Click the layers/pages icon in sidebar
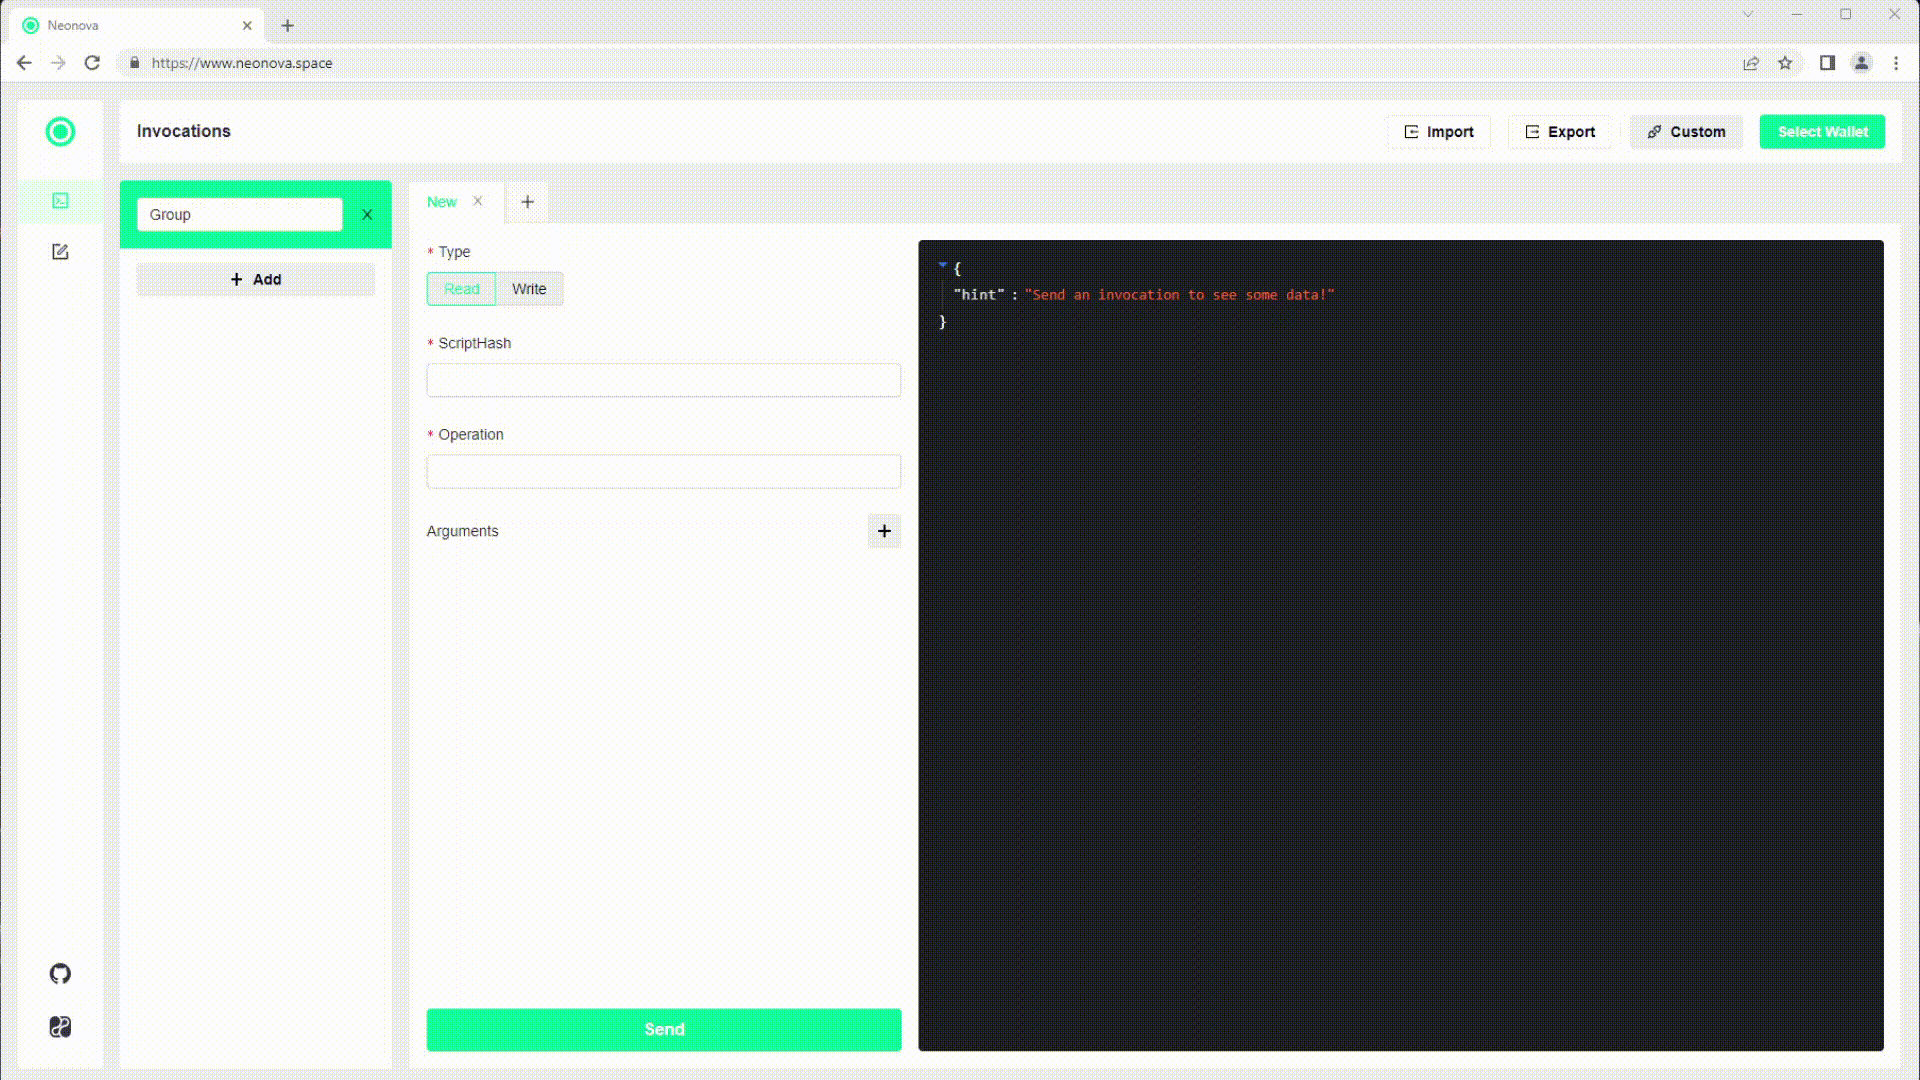The width and height of the screenshot is (1920, 1080). (x=61, y=200)
